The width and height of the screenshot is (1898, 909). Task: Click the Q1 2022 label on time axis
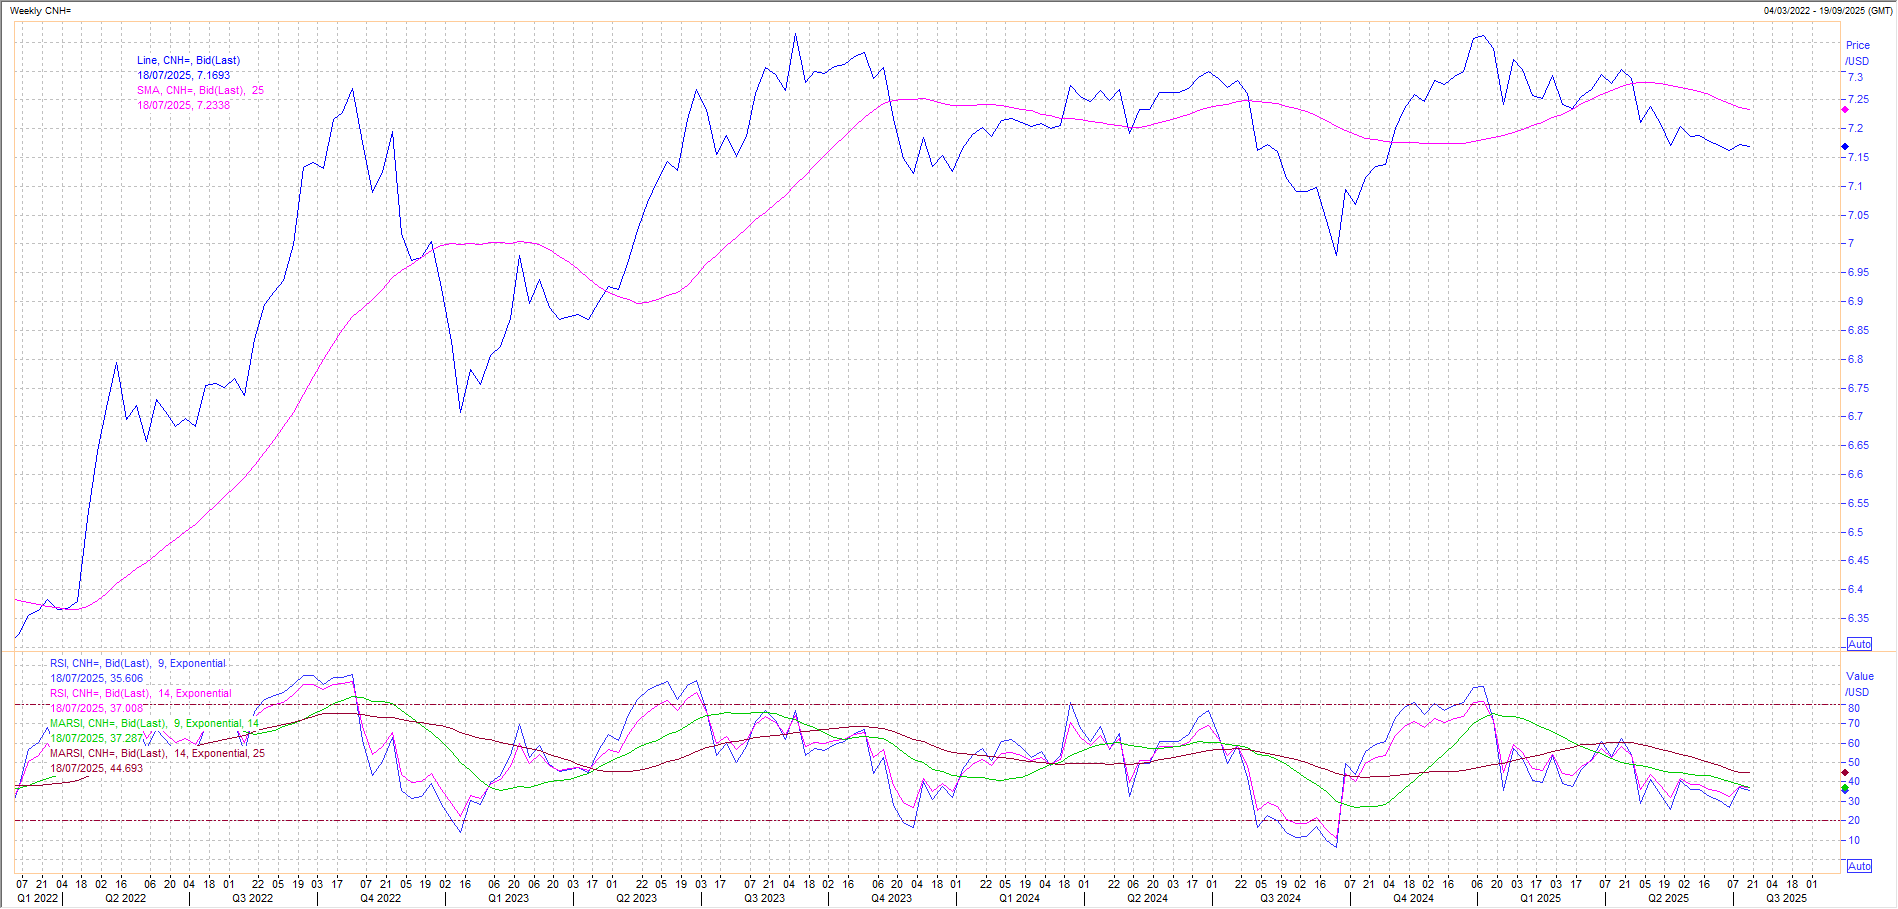click(38, 898)
